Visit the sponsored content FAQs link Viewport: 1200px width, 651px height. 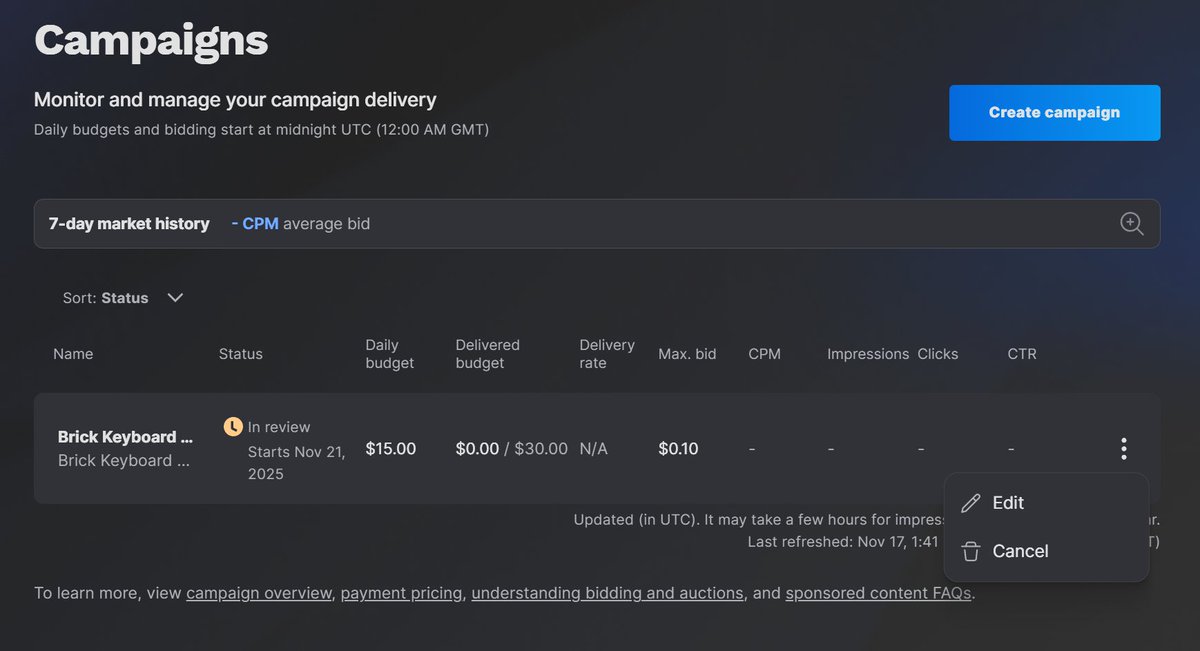878,593
